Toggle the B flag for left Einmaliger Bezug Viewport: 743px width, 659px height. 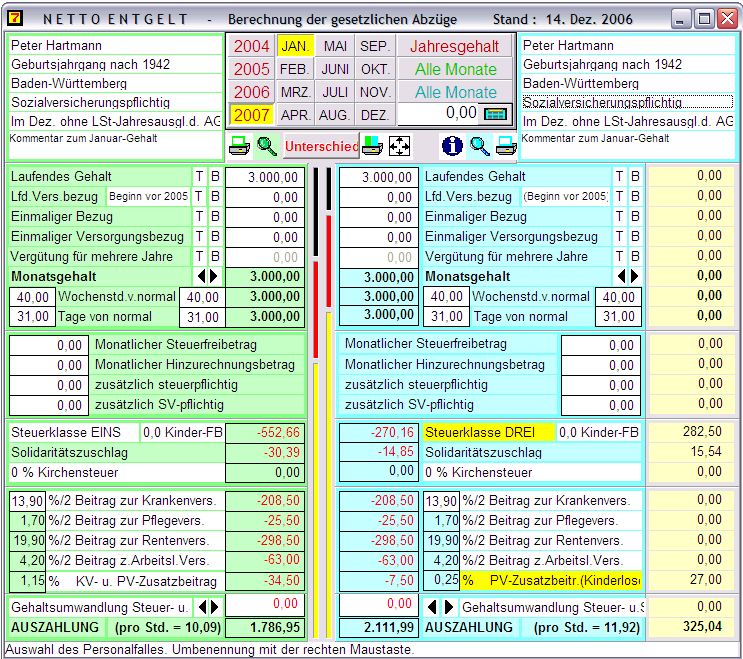pyautogui.click(x=214, y=217)
